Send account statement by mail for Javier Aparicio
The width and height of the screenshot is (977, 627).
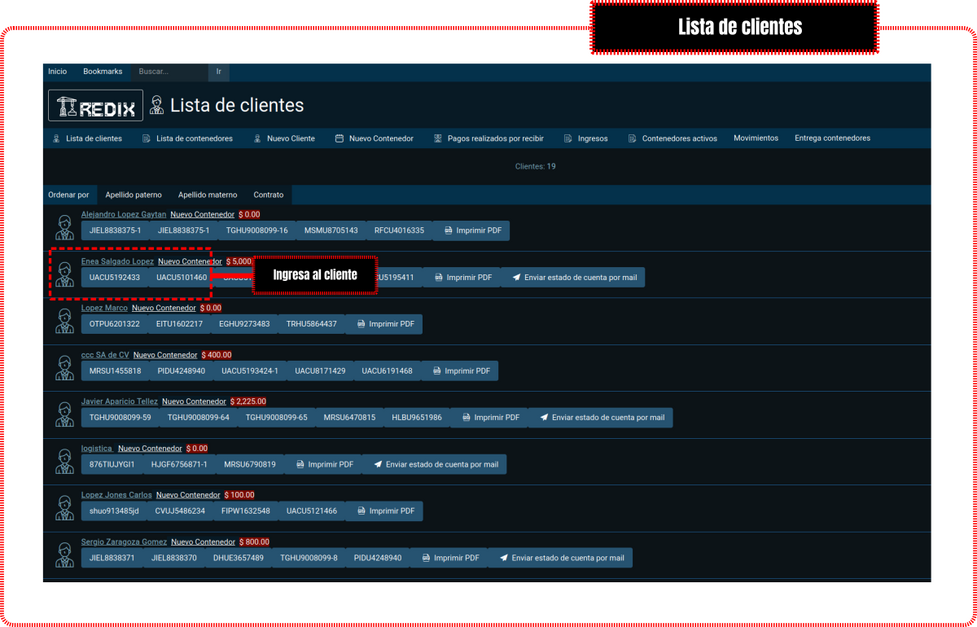pyautogui.click(x=601, y=418)
